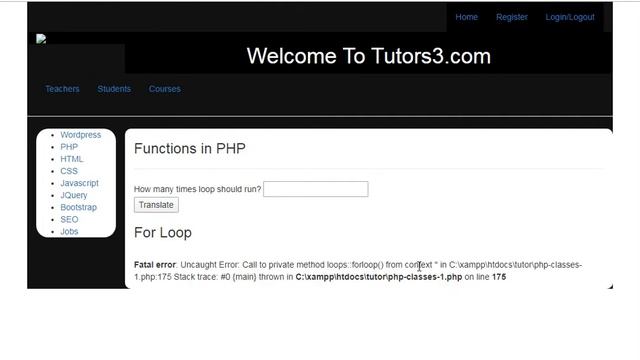Open the Students menu item
Screen dimensions: 640x360
(114, 89)
